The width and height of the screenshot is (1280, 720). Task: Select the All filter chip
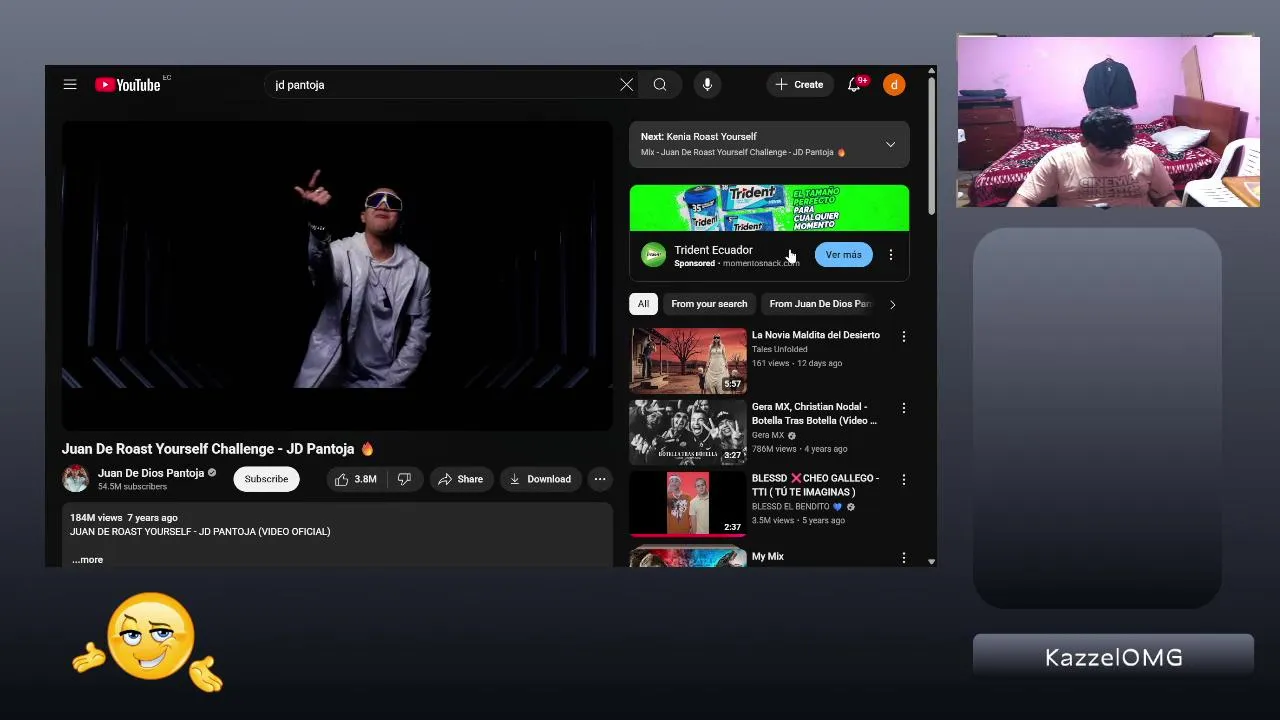click(643, 304)
